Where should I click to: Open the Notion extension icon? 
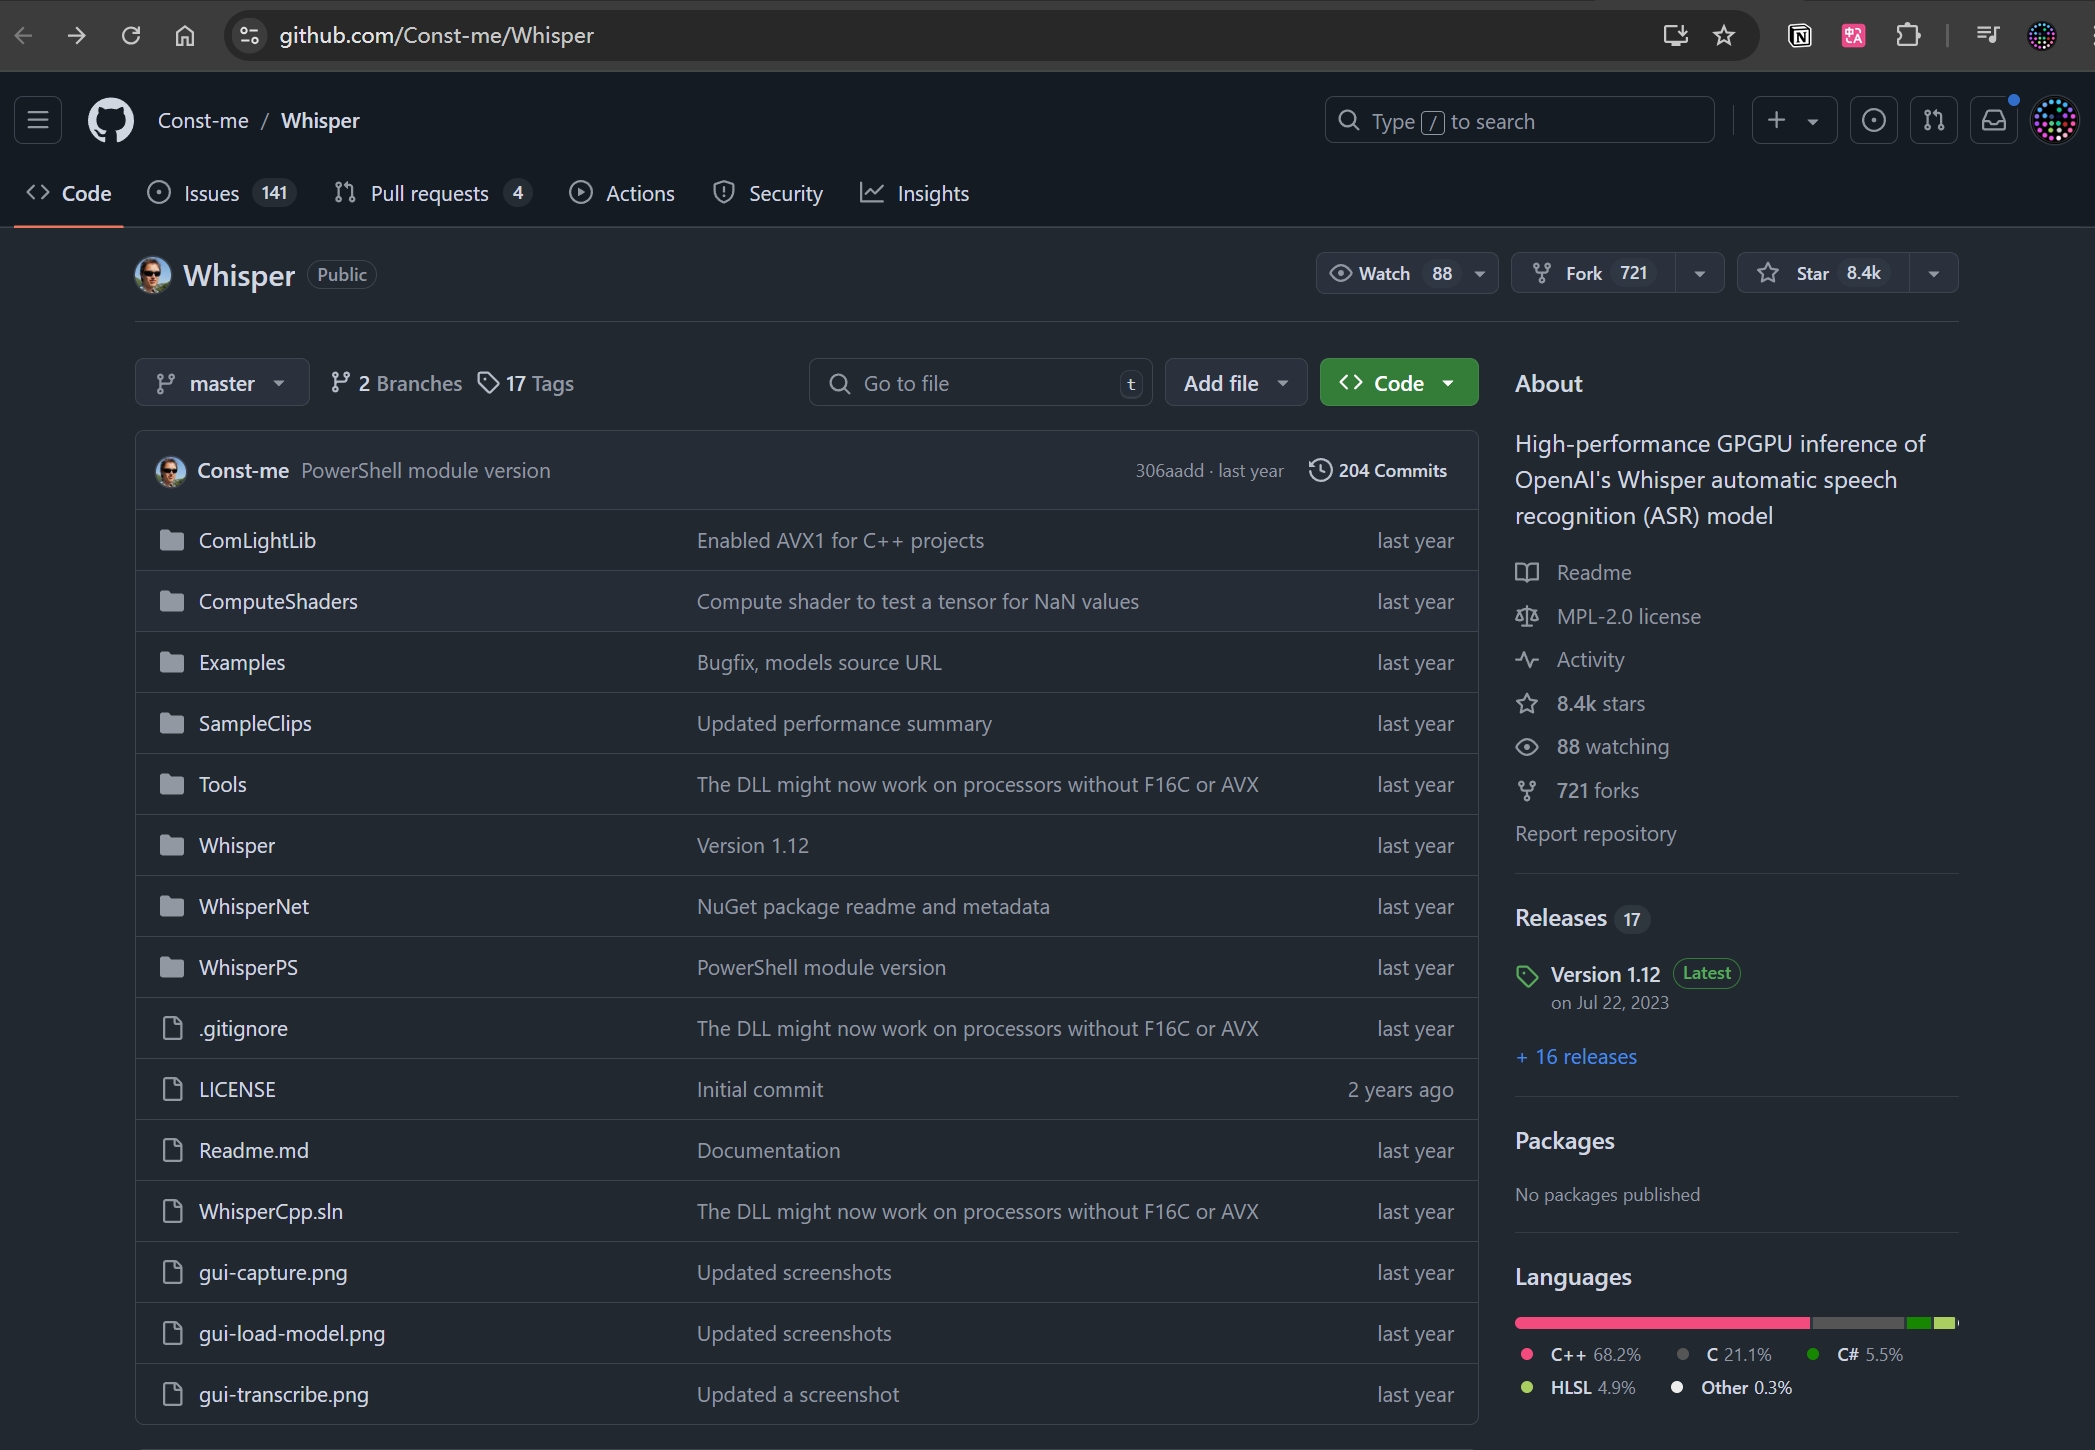point(1800,36)
